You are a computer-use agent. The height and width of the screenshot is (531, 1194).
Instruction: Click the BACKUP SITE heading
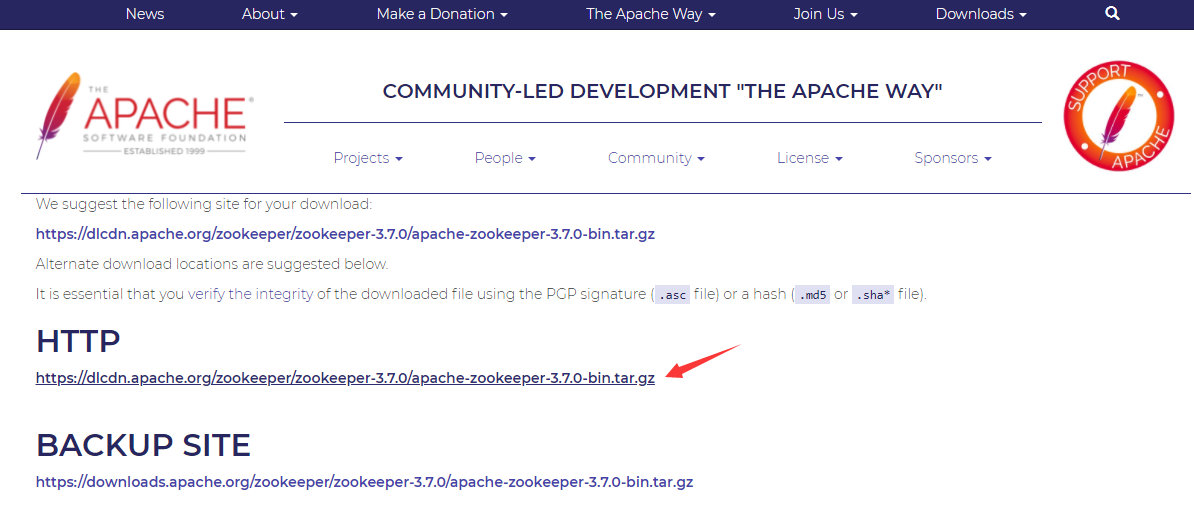click(x=143, y=445)
